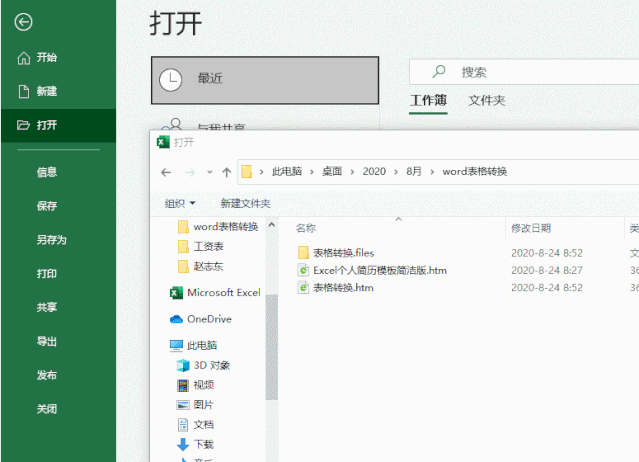Screen dimensions: 639x462
Task: Click scroll-up arrow of navigation pane
Action: tap(272, 224)
